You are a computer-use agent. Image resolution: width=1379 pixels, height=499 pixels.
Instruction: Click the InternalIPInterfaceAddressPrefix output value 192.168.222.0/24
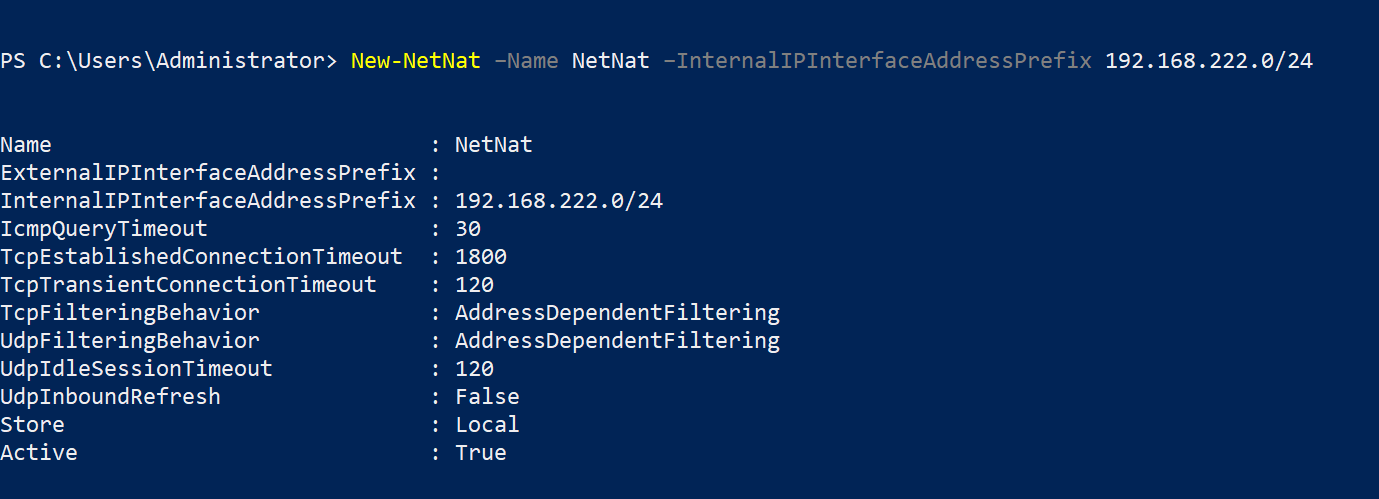click(x=558, y=201)
